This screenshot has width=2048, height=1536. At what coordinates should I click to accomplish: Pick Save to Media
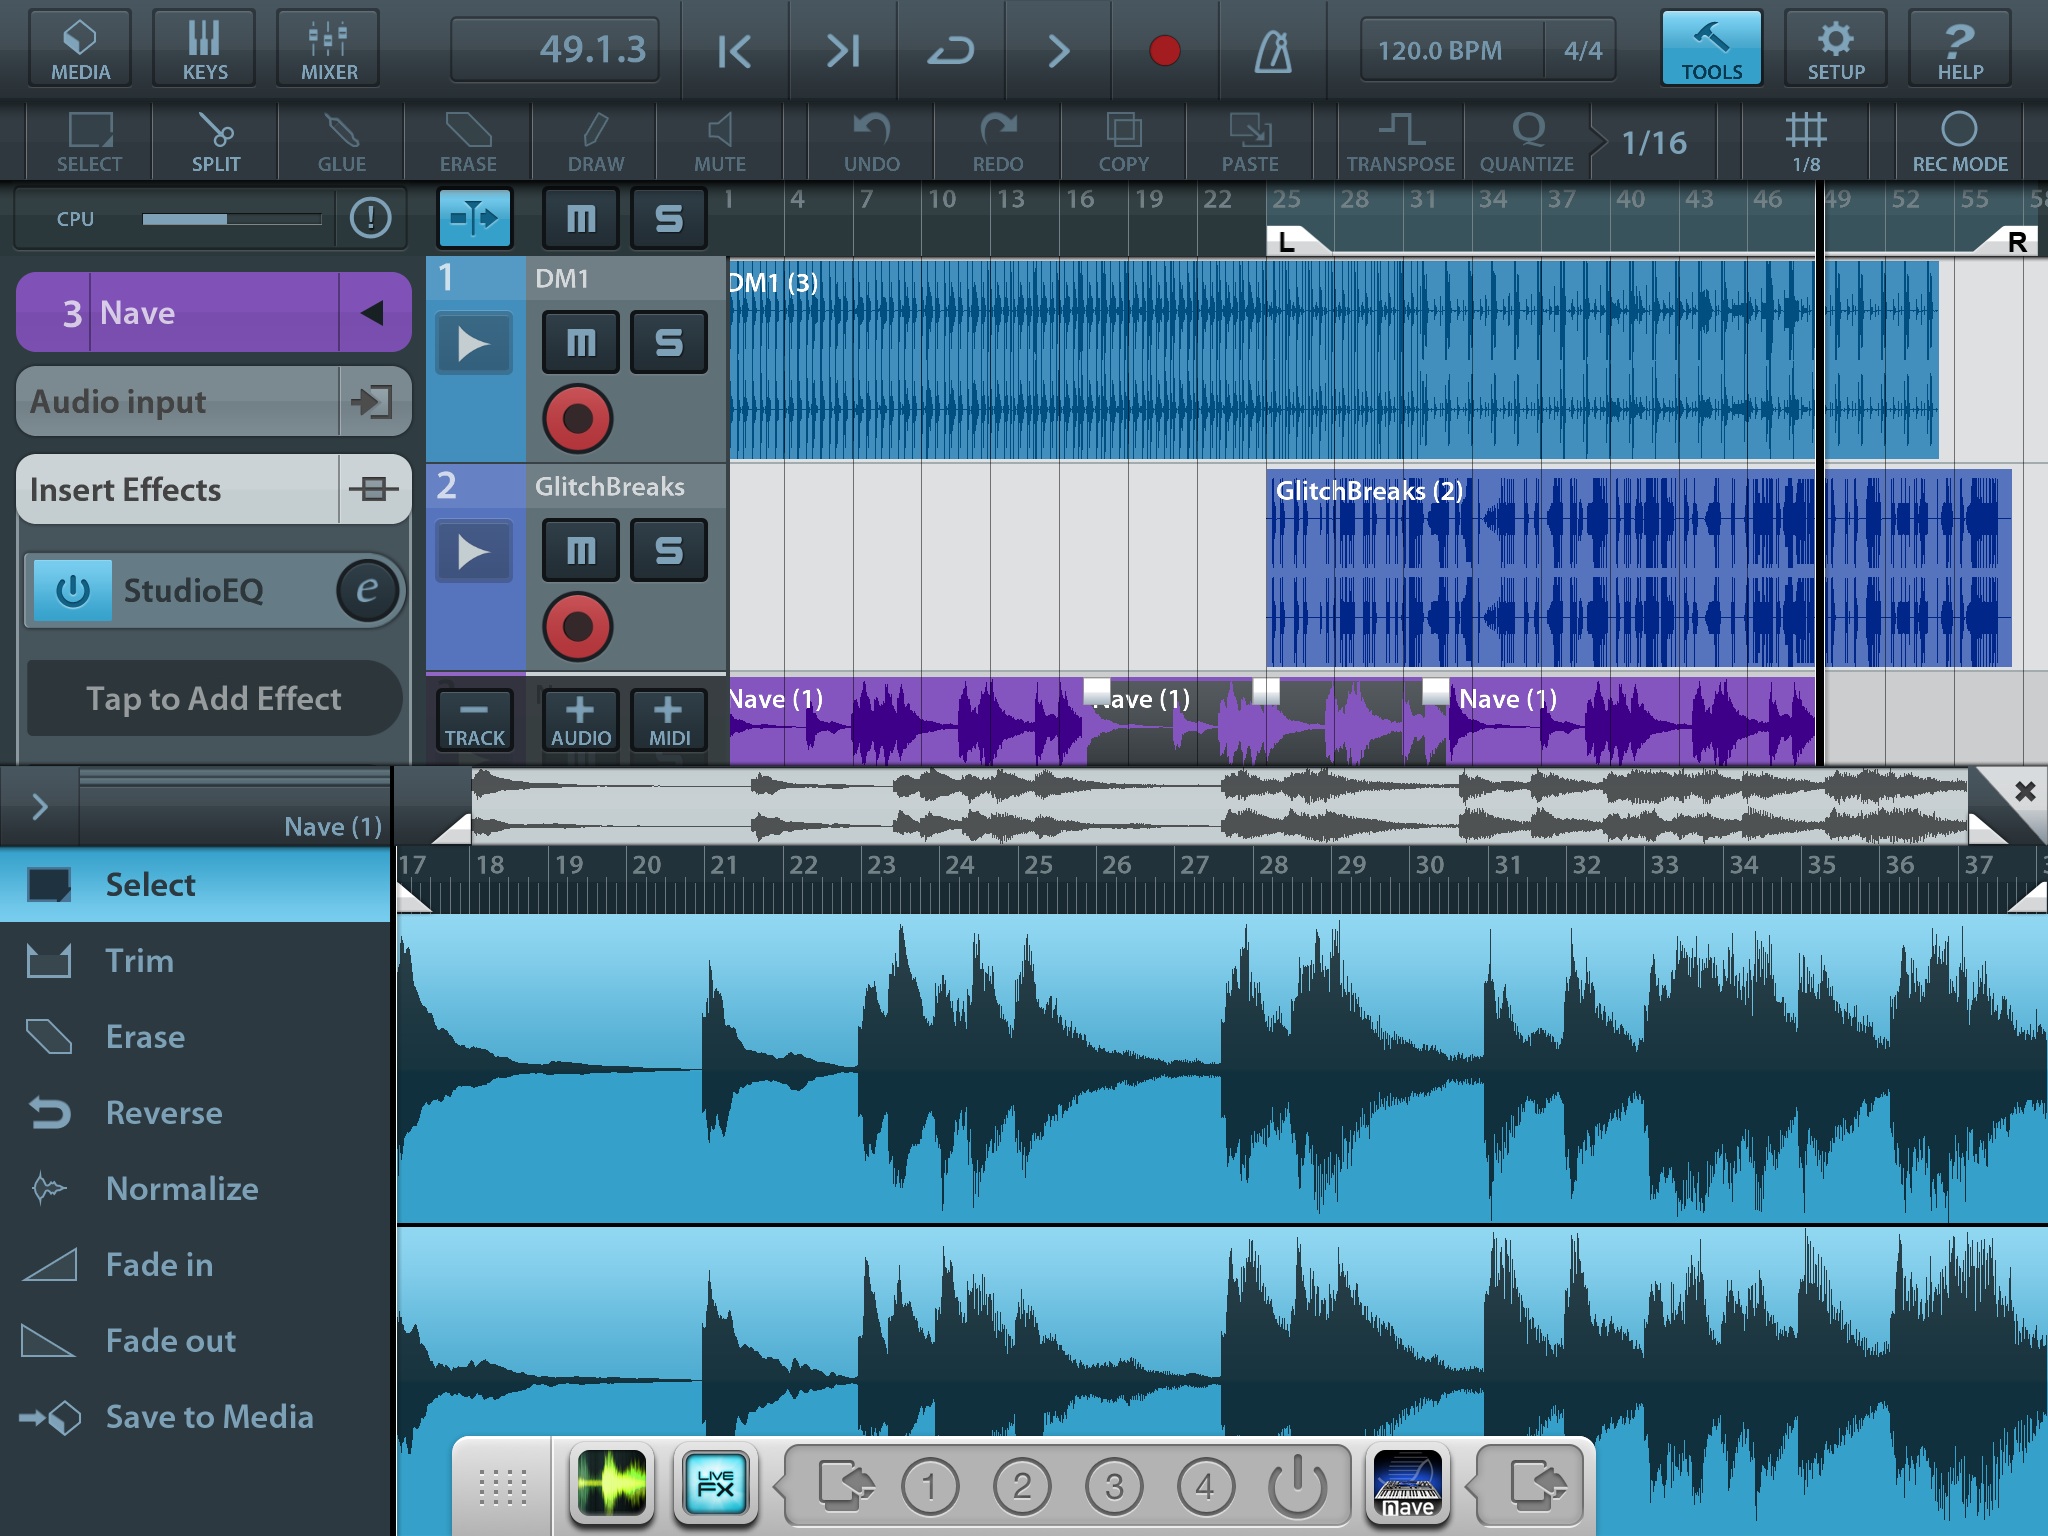[x=195, y=1417]
